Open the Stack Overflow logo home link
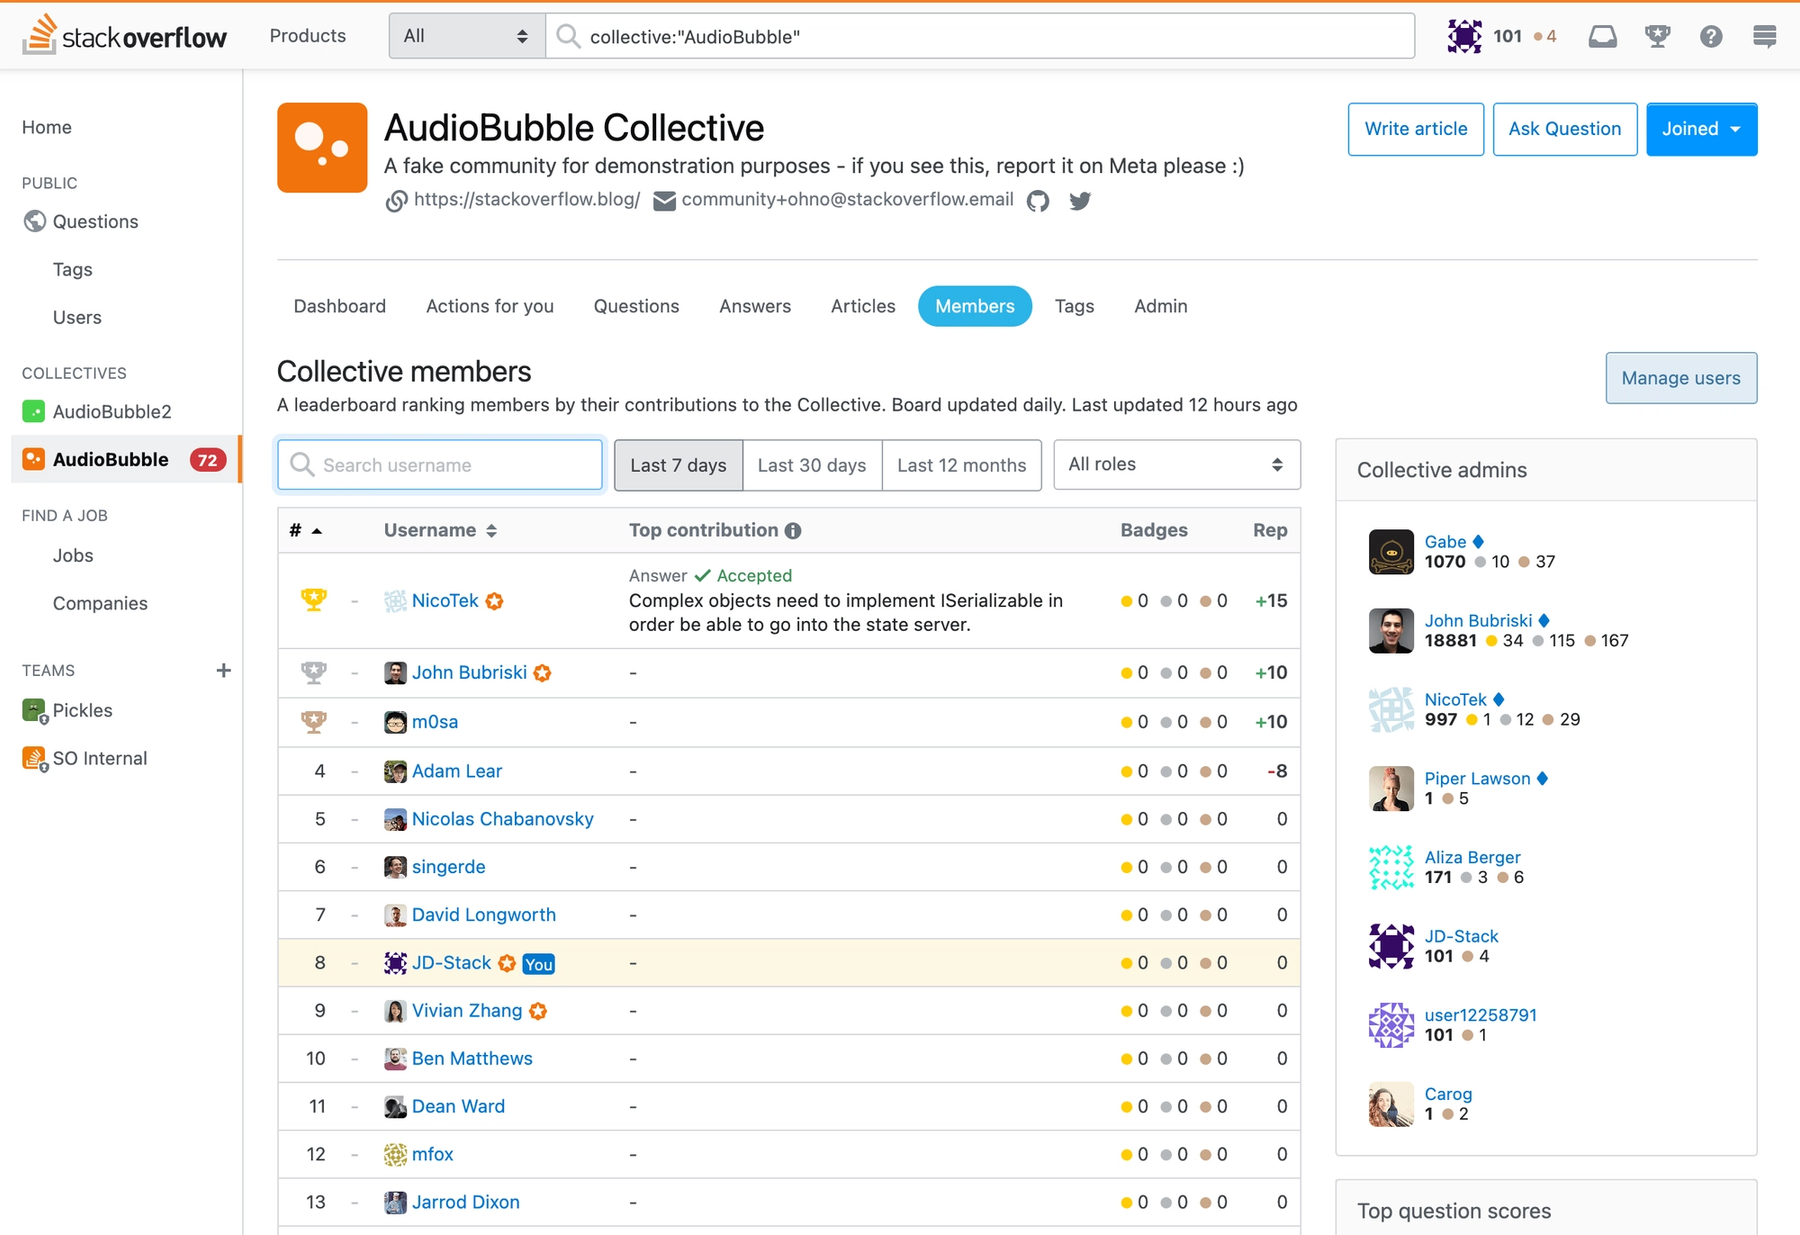The image size is (1800, 1235). 125,36
